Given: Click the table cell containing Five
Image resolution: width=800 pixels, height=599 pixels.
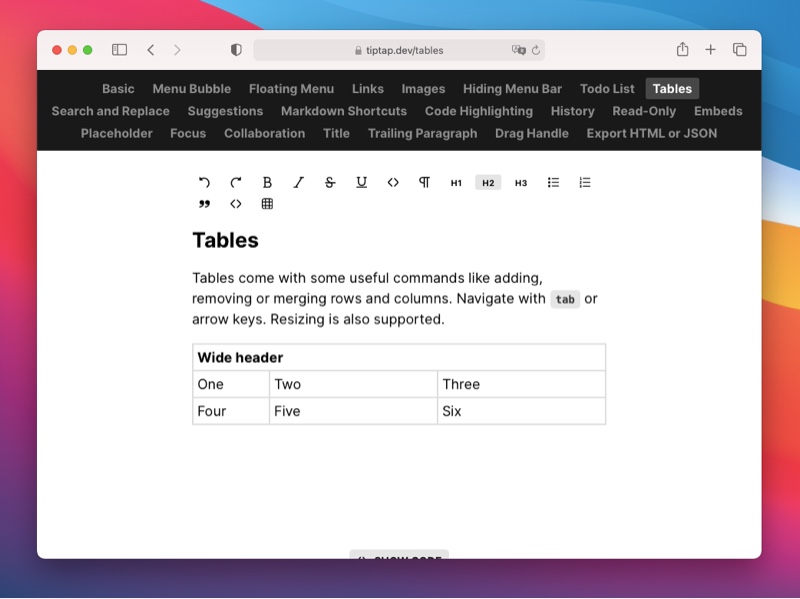Looking at the screenshot, I should pos(353,411).
